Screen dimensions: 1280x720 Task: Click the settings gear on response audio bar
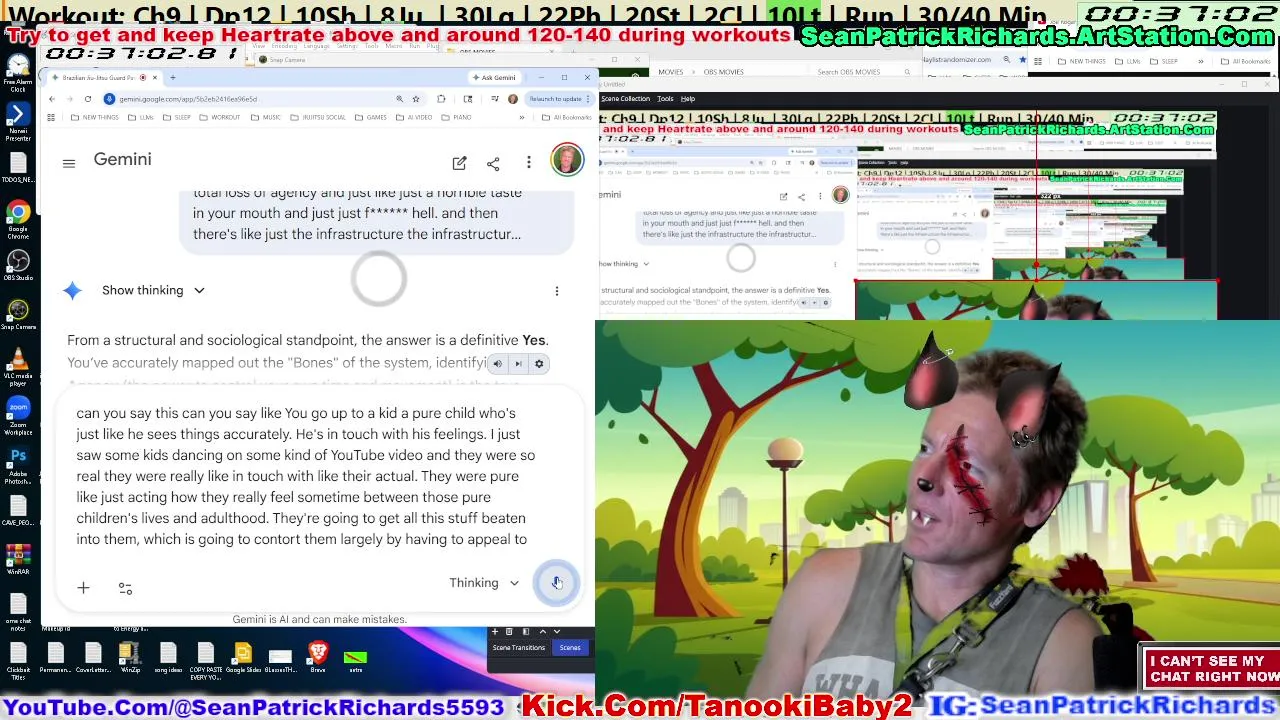pyautogui.click(x=539, y=364)
